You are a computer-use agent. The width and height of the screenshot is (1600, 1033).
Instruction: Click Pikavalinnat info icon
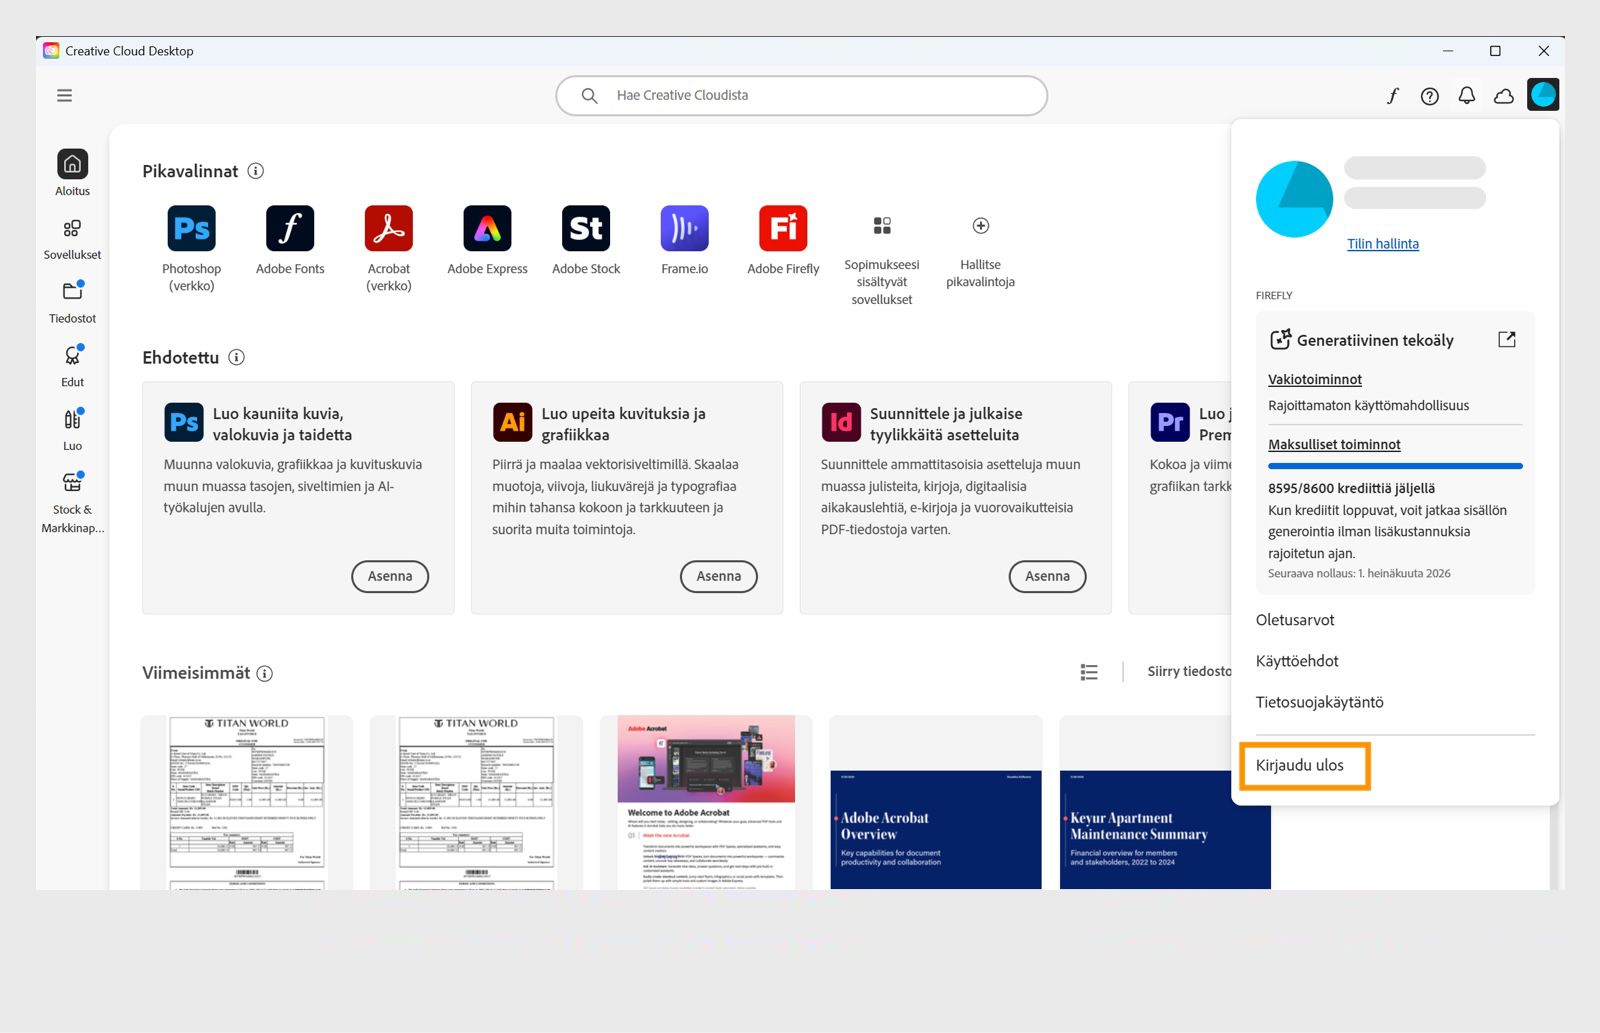pos(256,171)
